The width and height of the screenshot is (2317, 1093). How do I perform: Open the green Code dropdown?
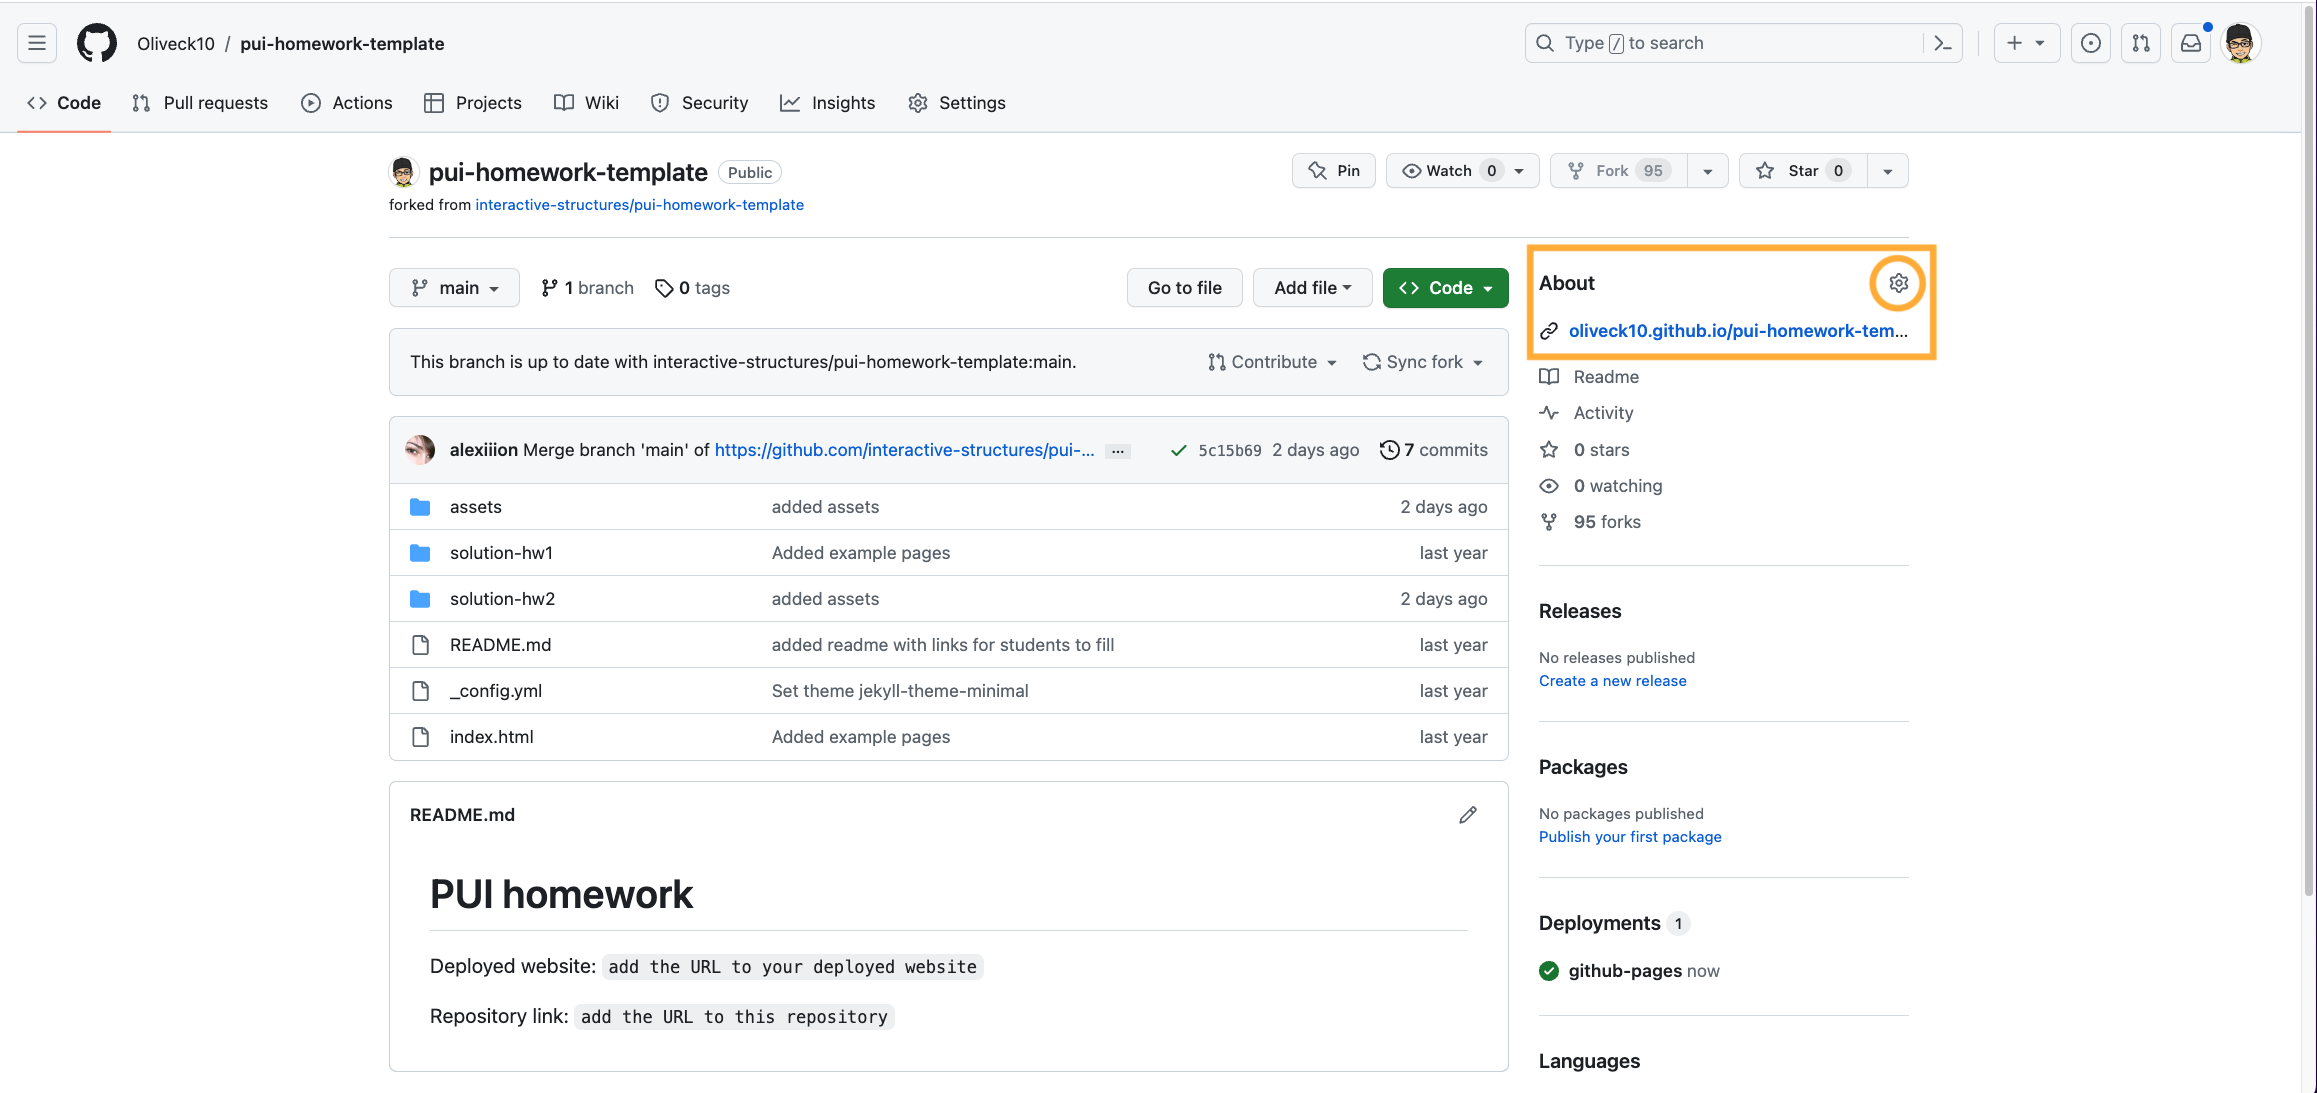1446,288
